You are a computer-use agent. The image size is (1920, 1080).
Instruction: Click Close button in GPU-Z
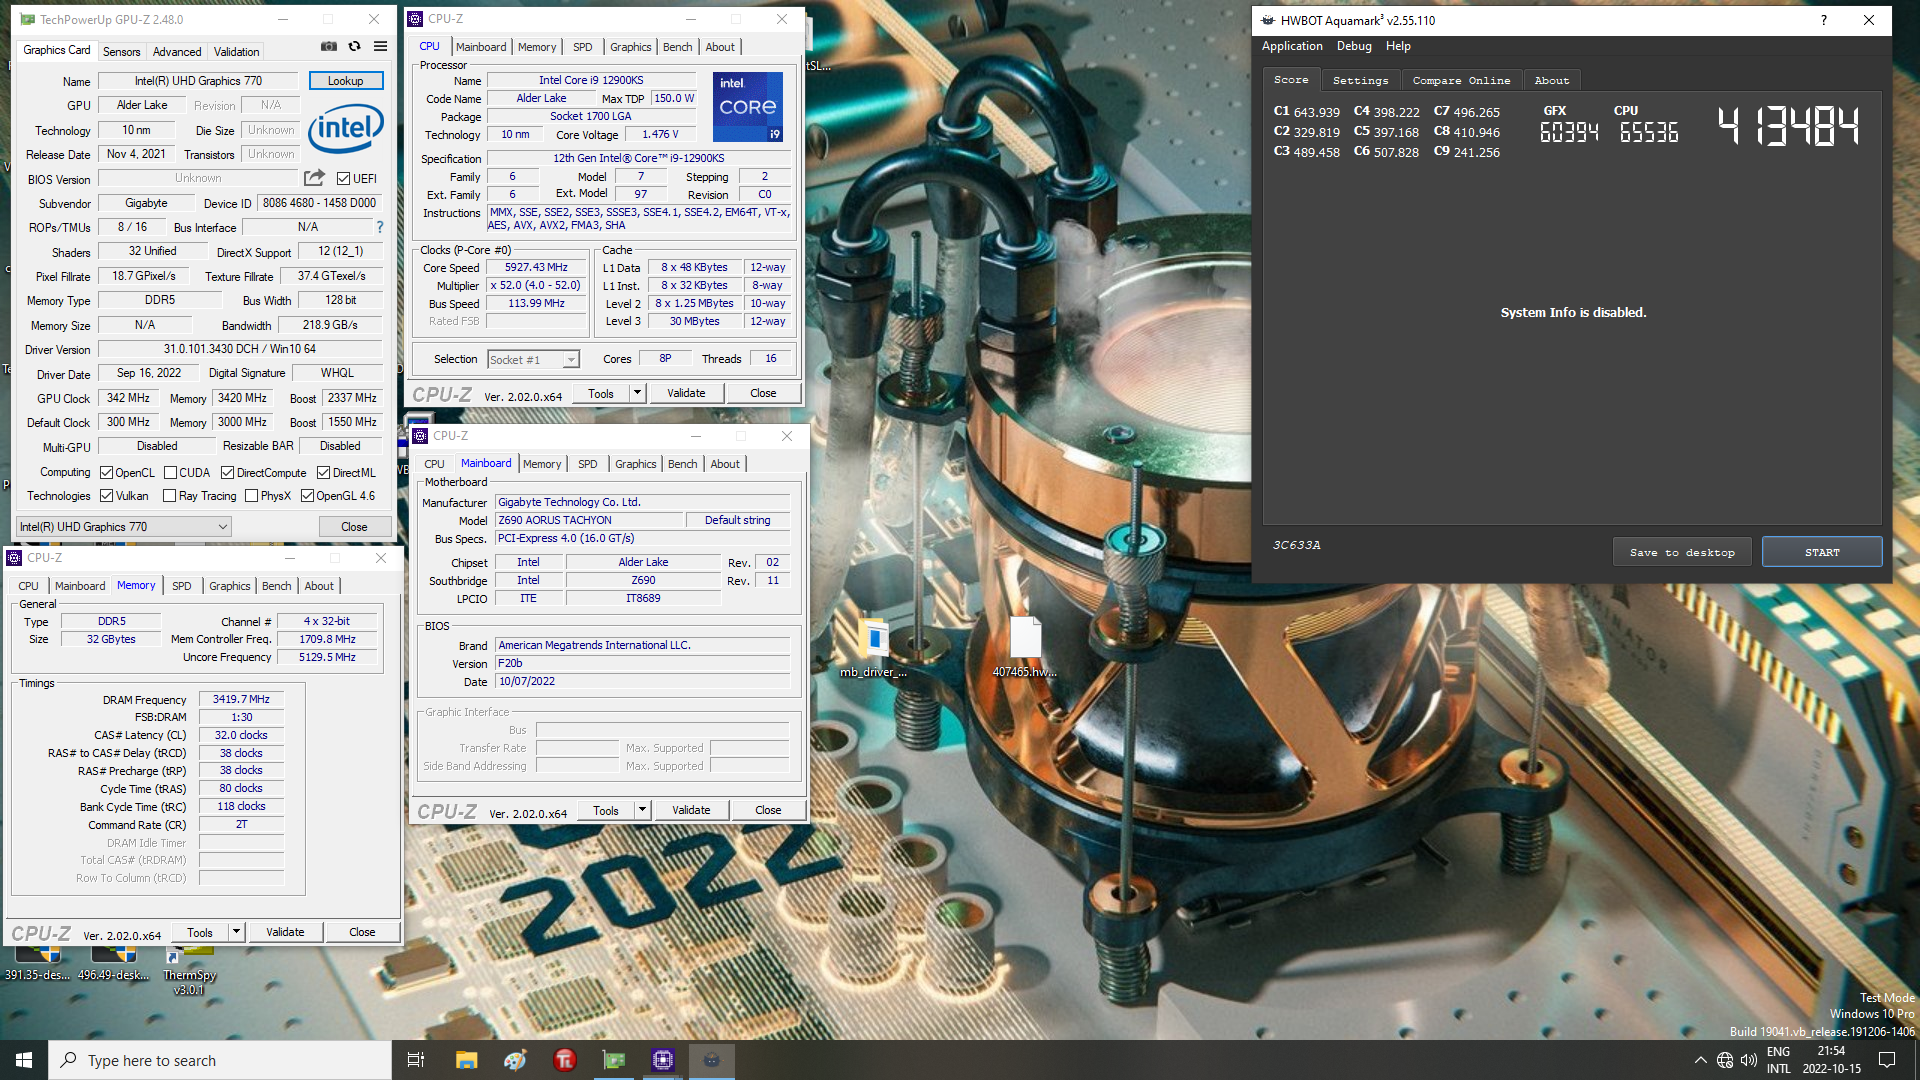[354, 527]
